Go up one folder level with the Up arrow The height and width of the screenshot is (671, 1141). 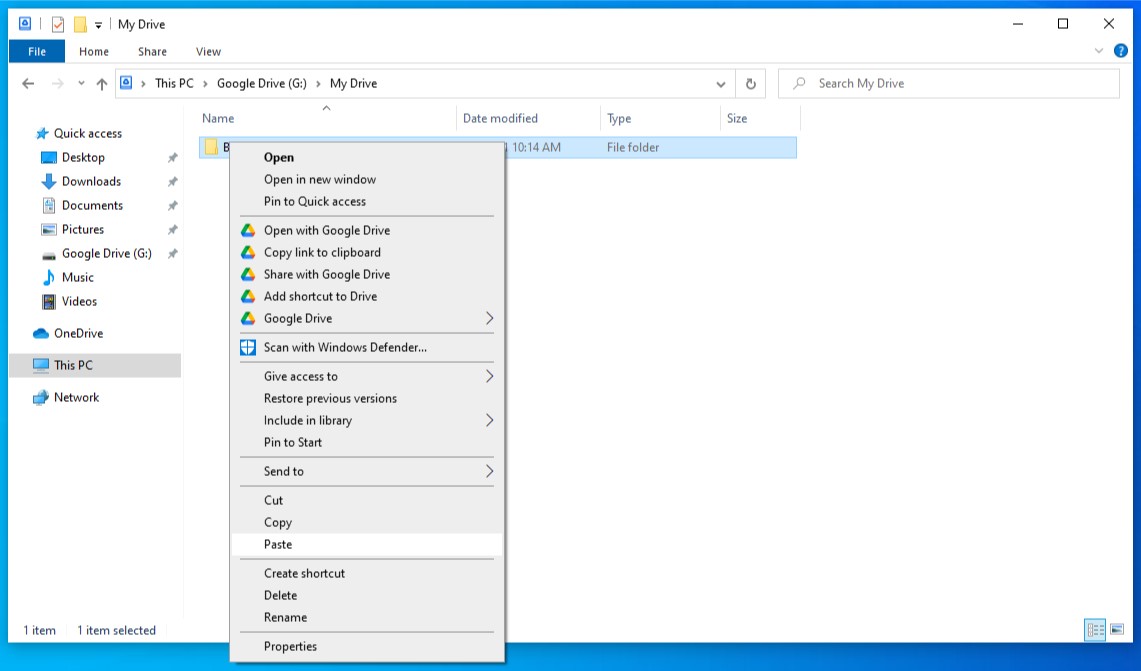tap(102, 84)
